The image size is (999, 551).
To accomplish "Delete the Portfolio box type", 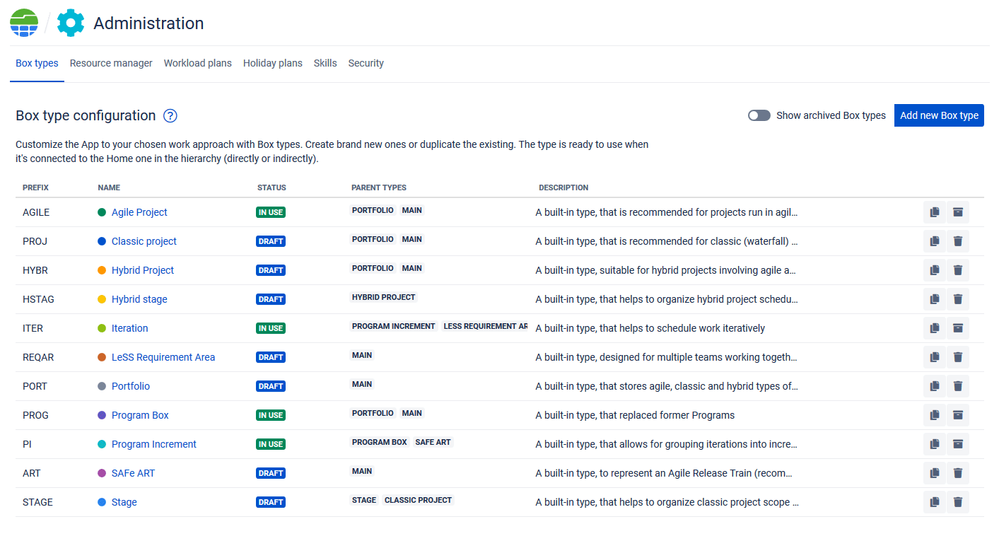I will [x=958, y=386].
